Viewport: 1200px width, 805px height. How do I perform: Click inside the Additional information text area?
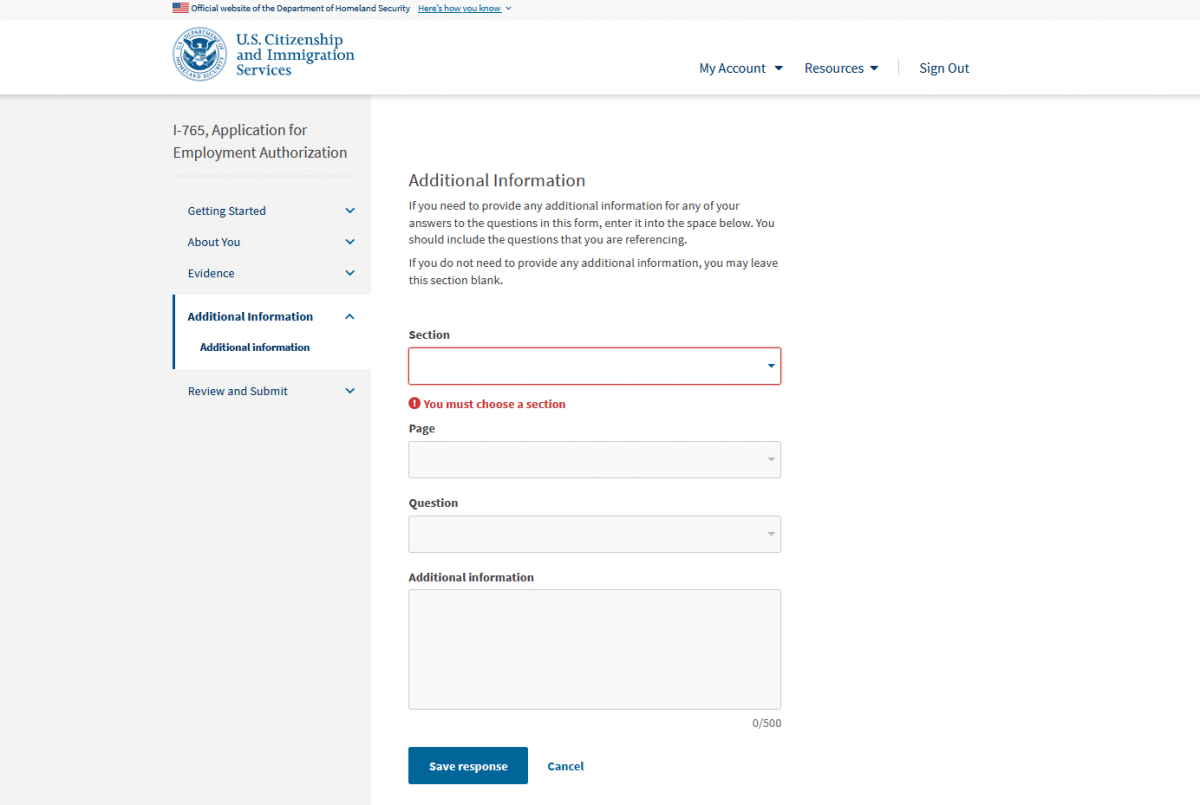[x=594, y=648]
